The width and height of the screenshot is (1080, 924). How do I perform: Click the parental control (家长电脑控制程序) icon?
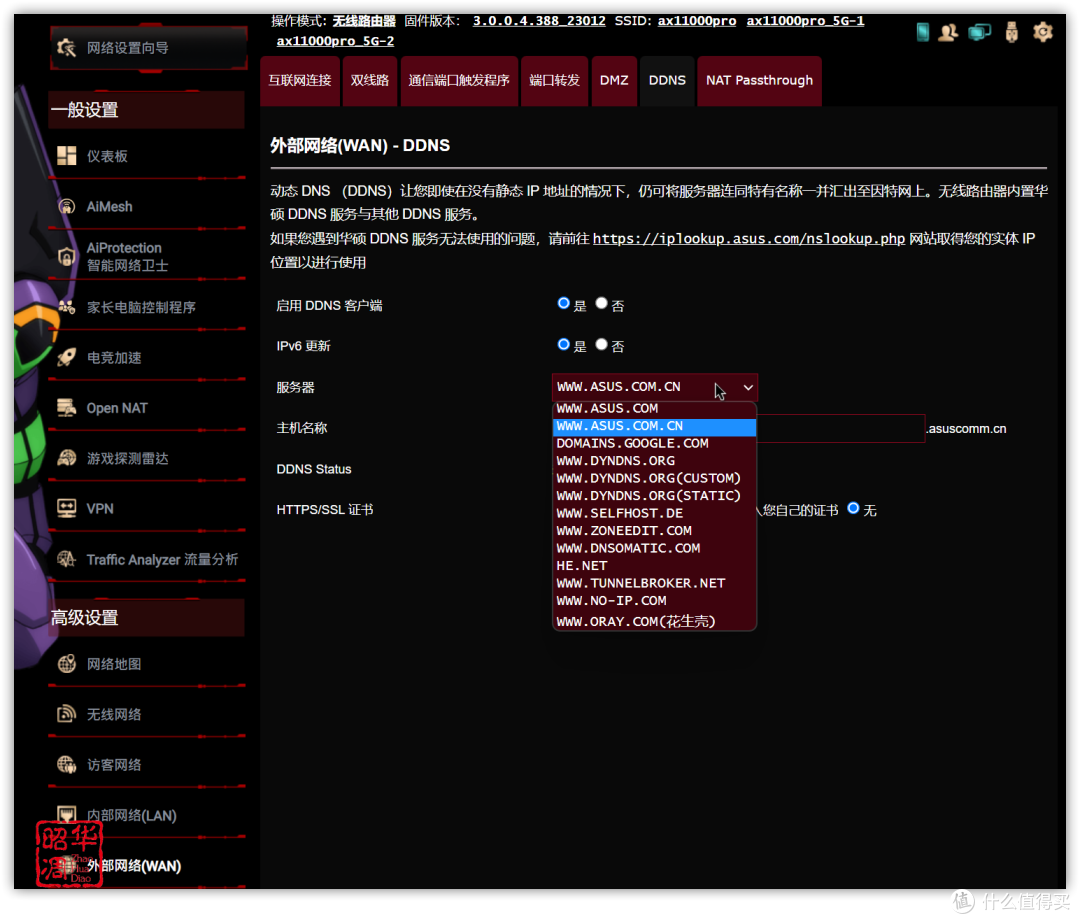[67, 307]
